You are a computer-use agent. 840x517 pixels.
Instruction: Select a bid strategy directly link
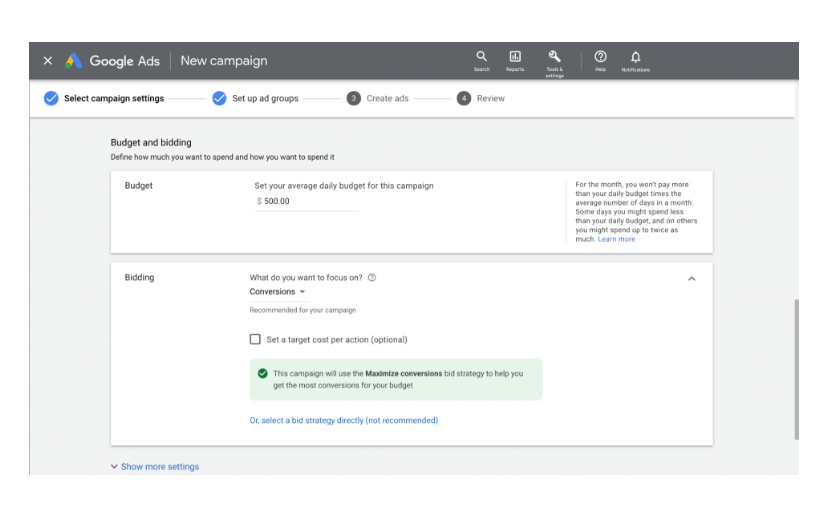tap(344, 420)
